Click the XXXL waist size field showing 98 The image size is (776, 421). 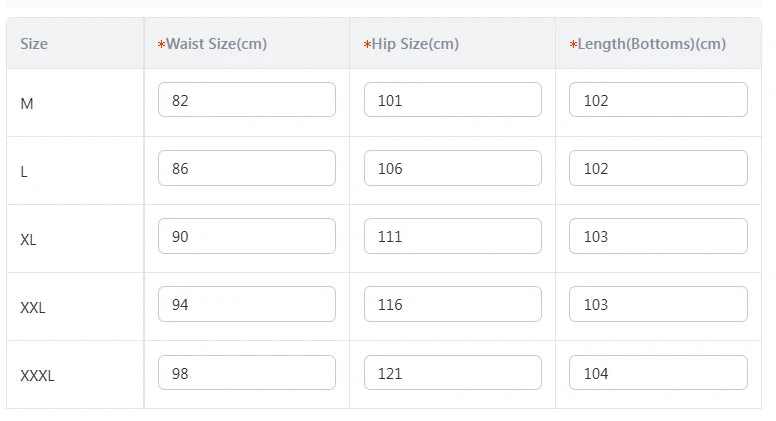point(246,373)
